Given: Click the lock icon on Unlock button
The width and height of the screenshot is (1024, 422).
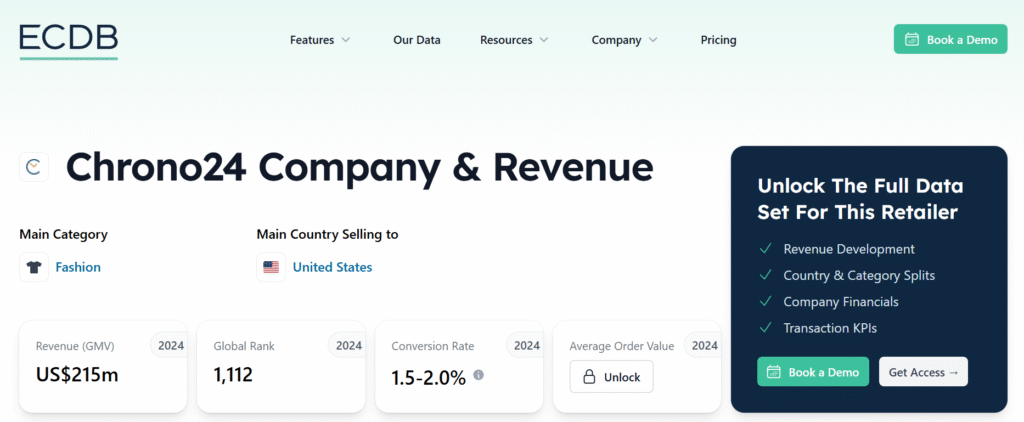Looking at the screenshot, I should (589, 377).
